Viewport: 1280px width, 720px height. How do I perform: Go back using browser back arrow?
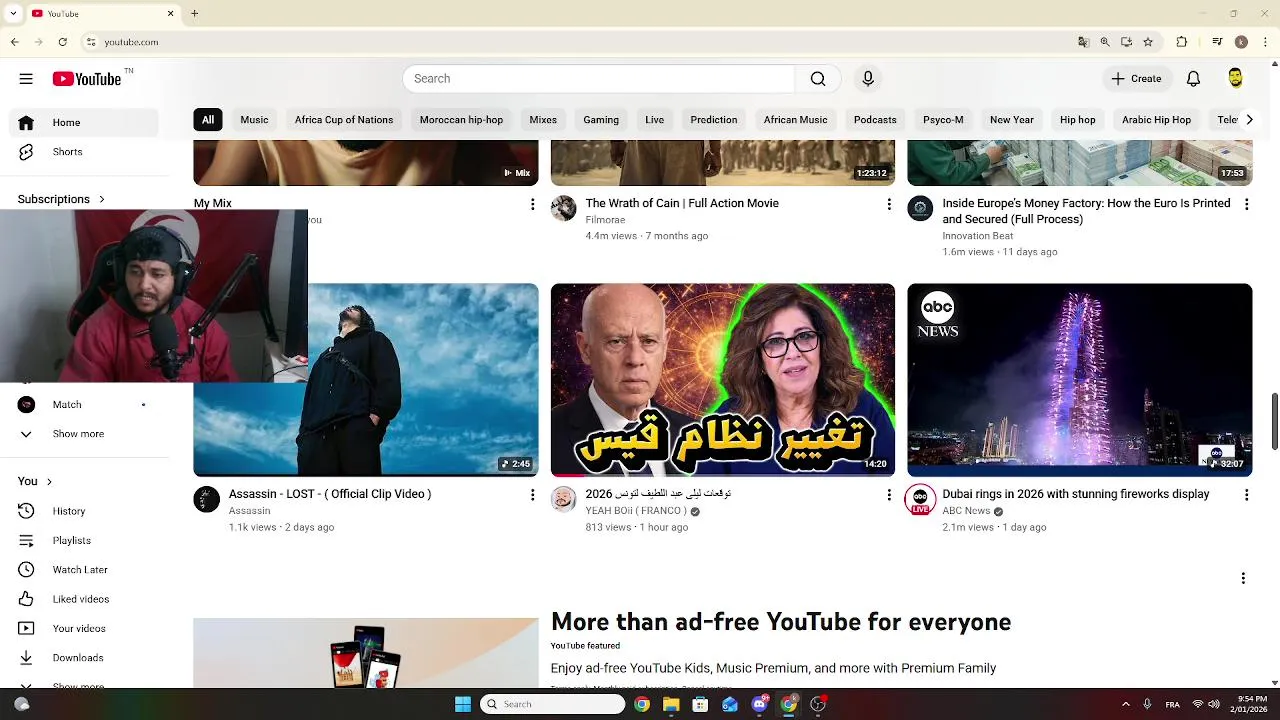[14, 42]
